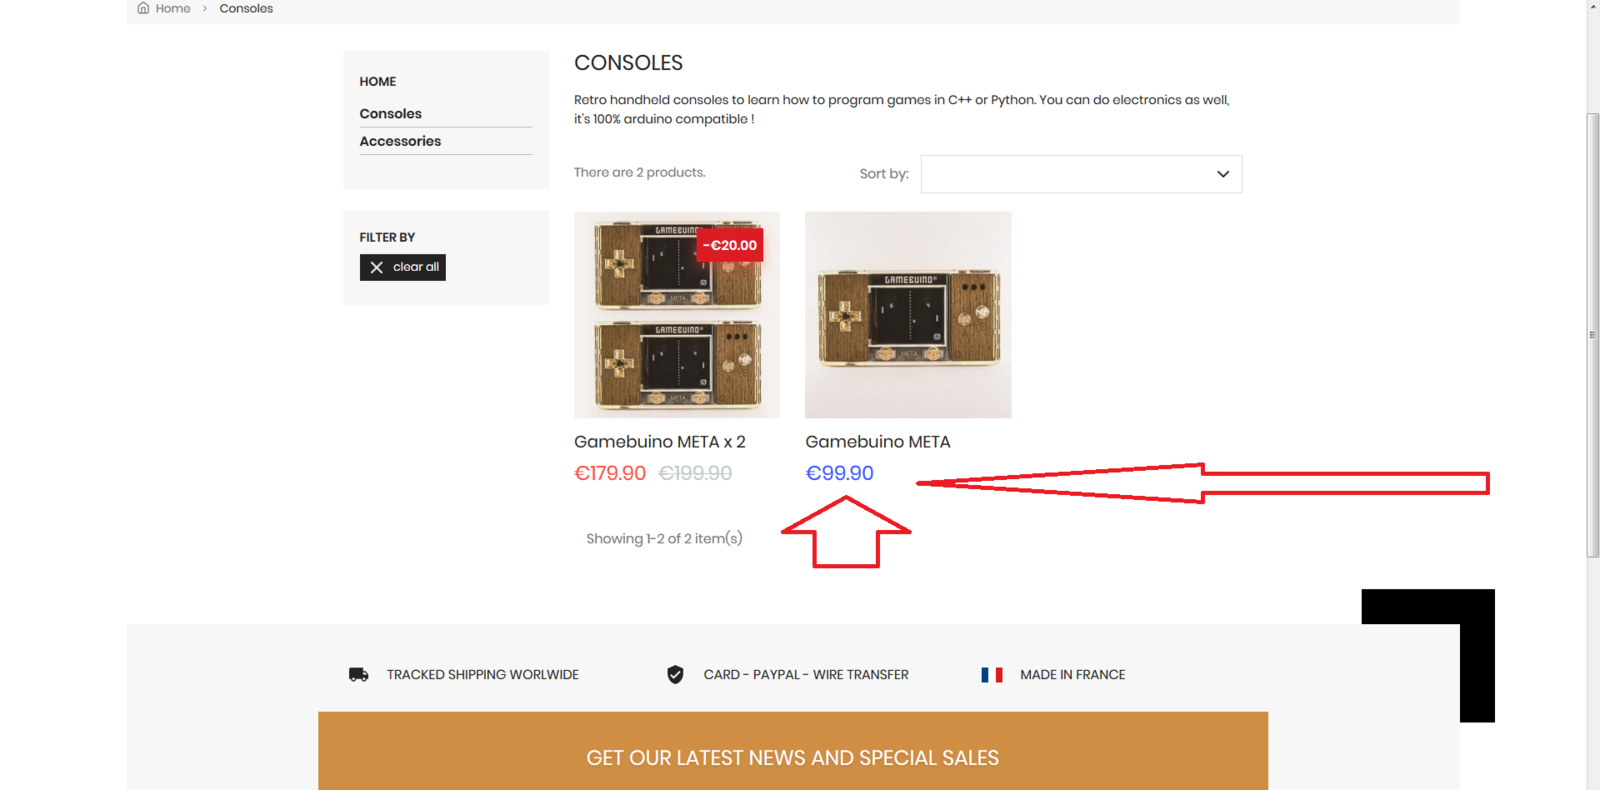Image resolution: width=1600 pixels, height=790 pixels.
Task: Click the Sort by dropdown chevron arrow
Action: click(1223, 174)
